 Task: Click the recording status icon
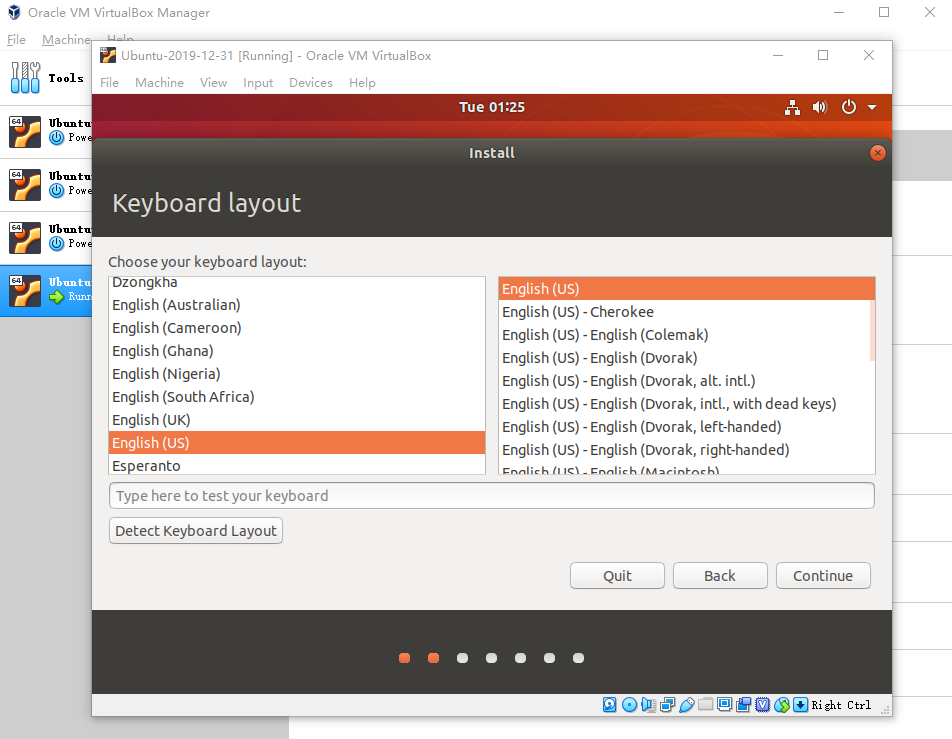click(x=743, y=704)
